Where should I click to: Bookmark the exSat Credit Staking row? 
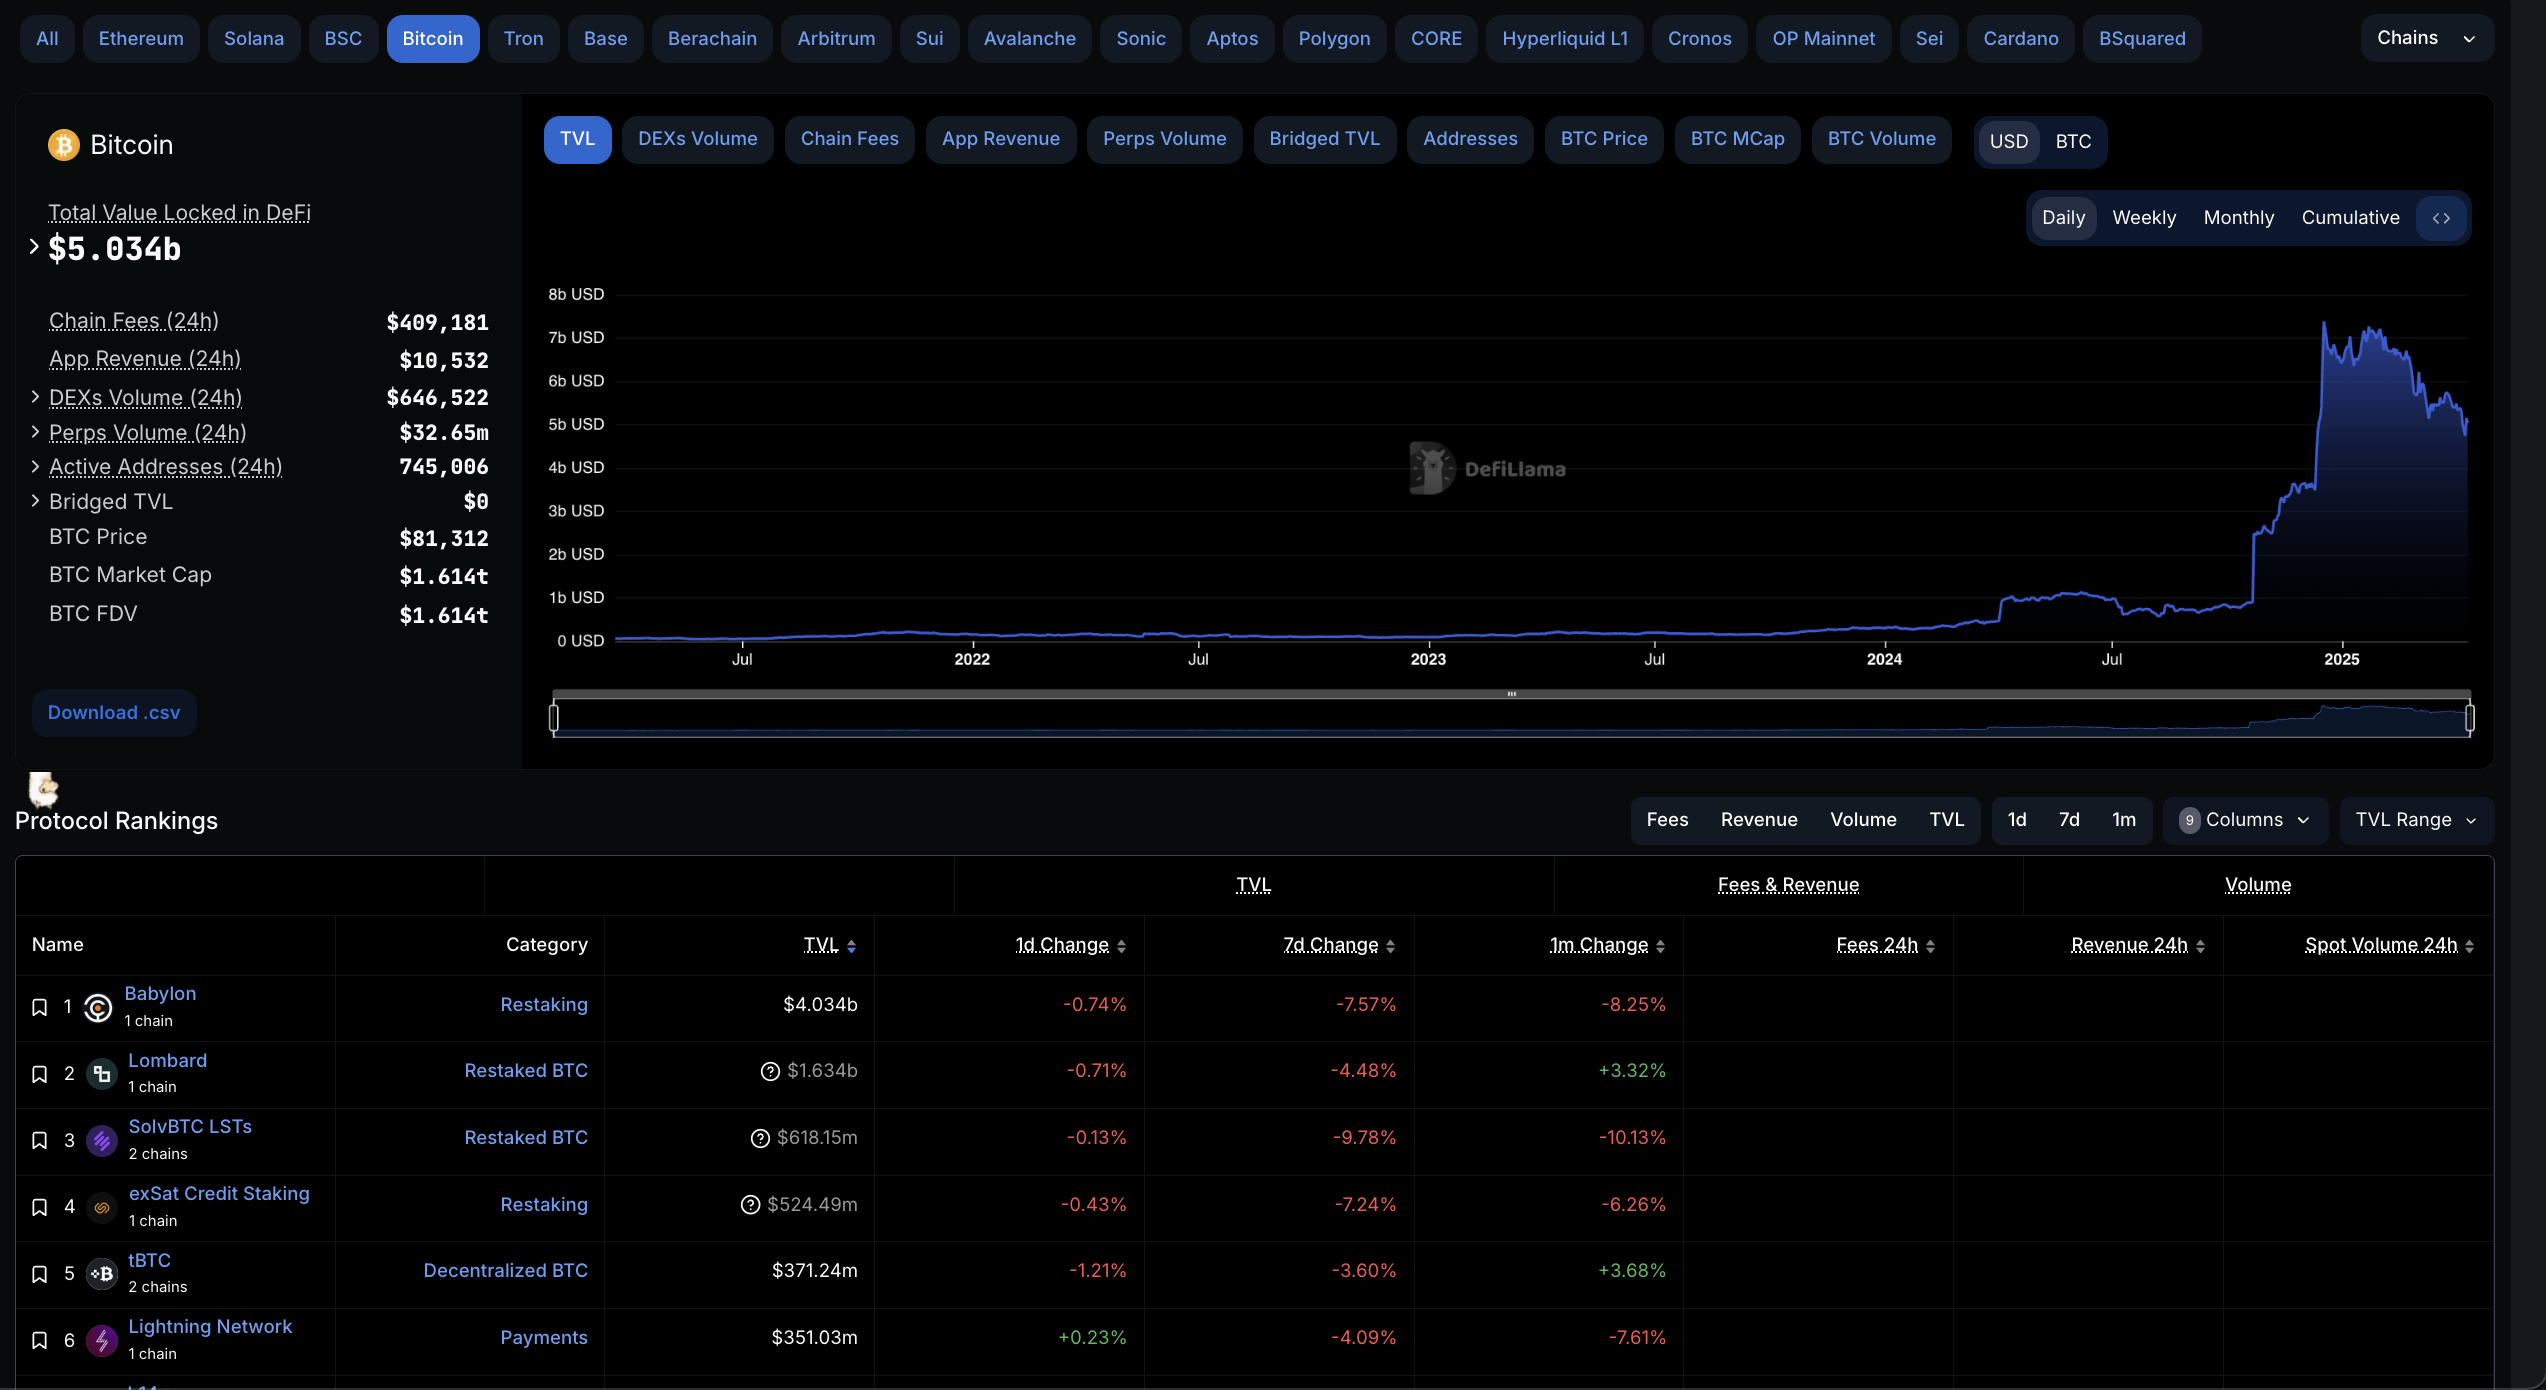click(39, 1207)
